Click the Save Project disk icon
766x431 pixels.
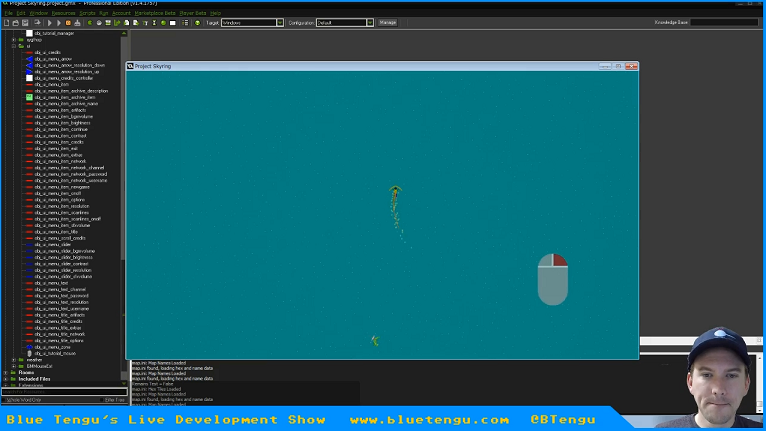pyautogui.click(x=25, y=23)
